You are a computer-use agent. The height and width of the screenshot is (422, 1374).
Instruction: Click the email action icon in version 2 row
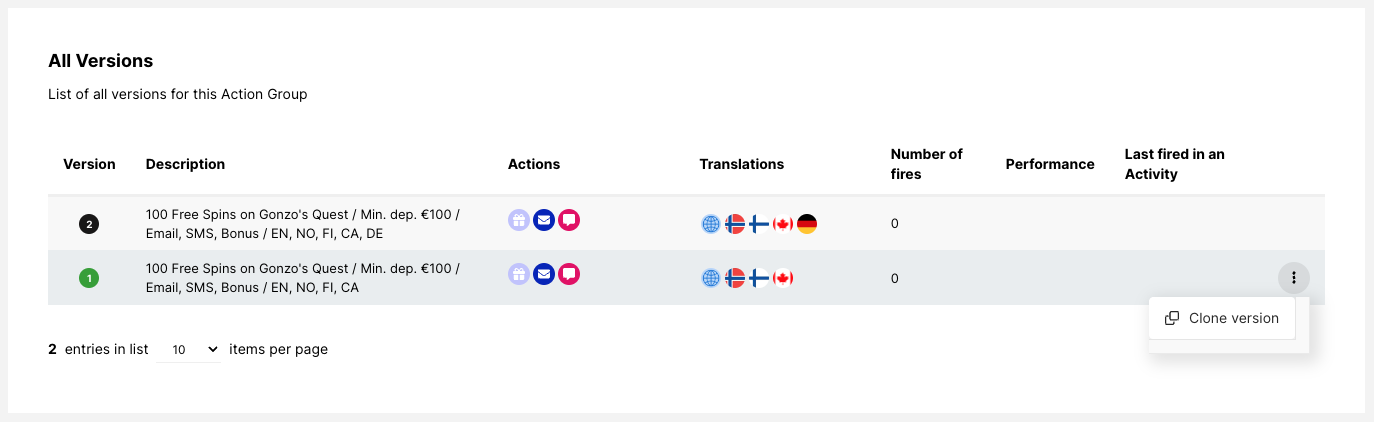(543, 220)
